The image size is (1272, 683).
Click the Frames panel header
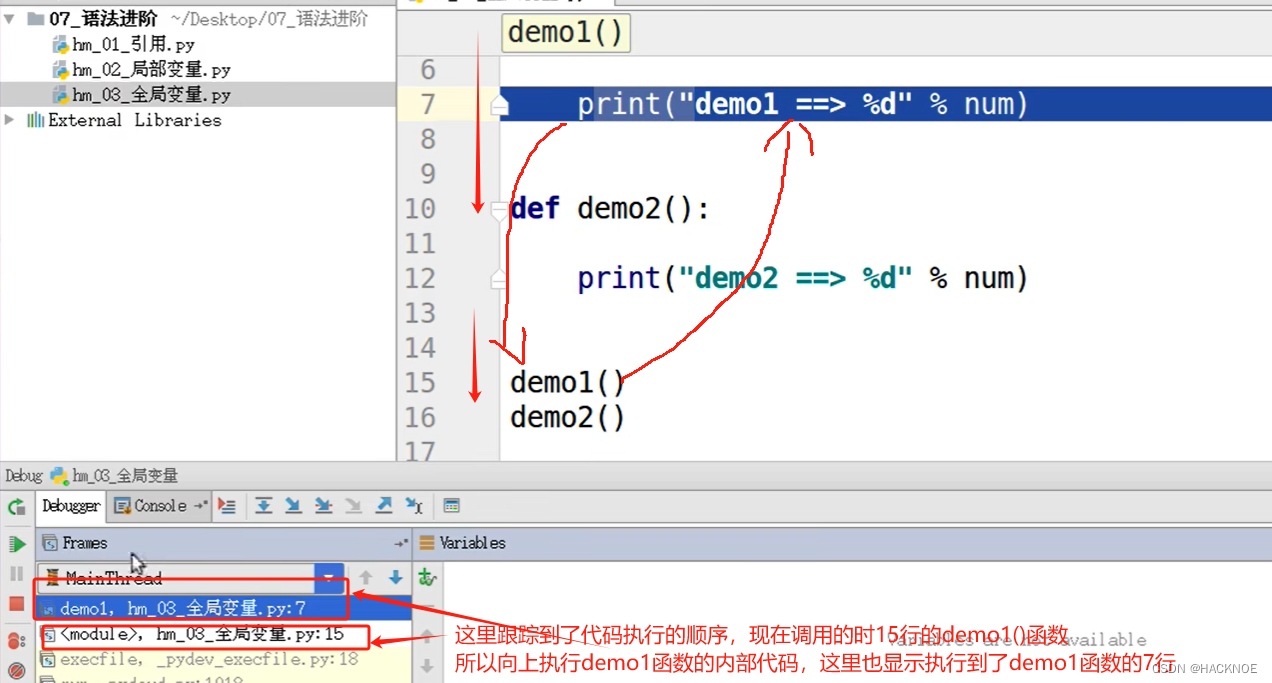(225, 543)
